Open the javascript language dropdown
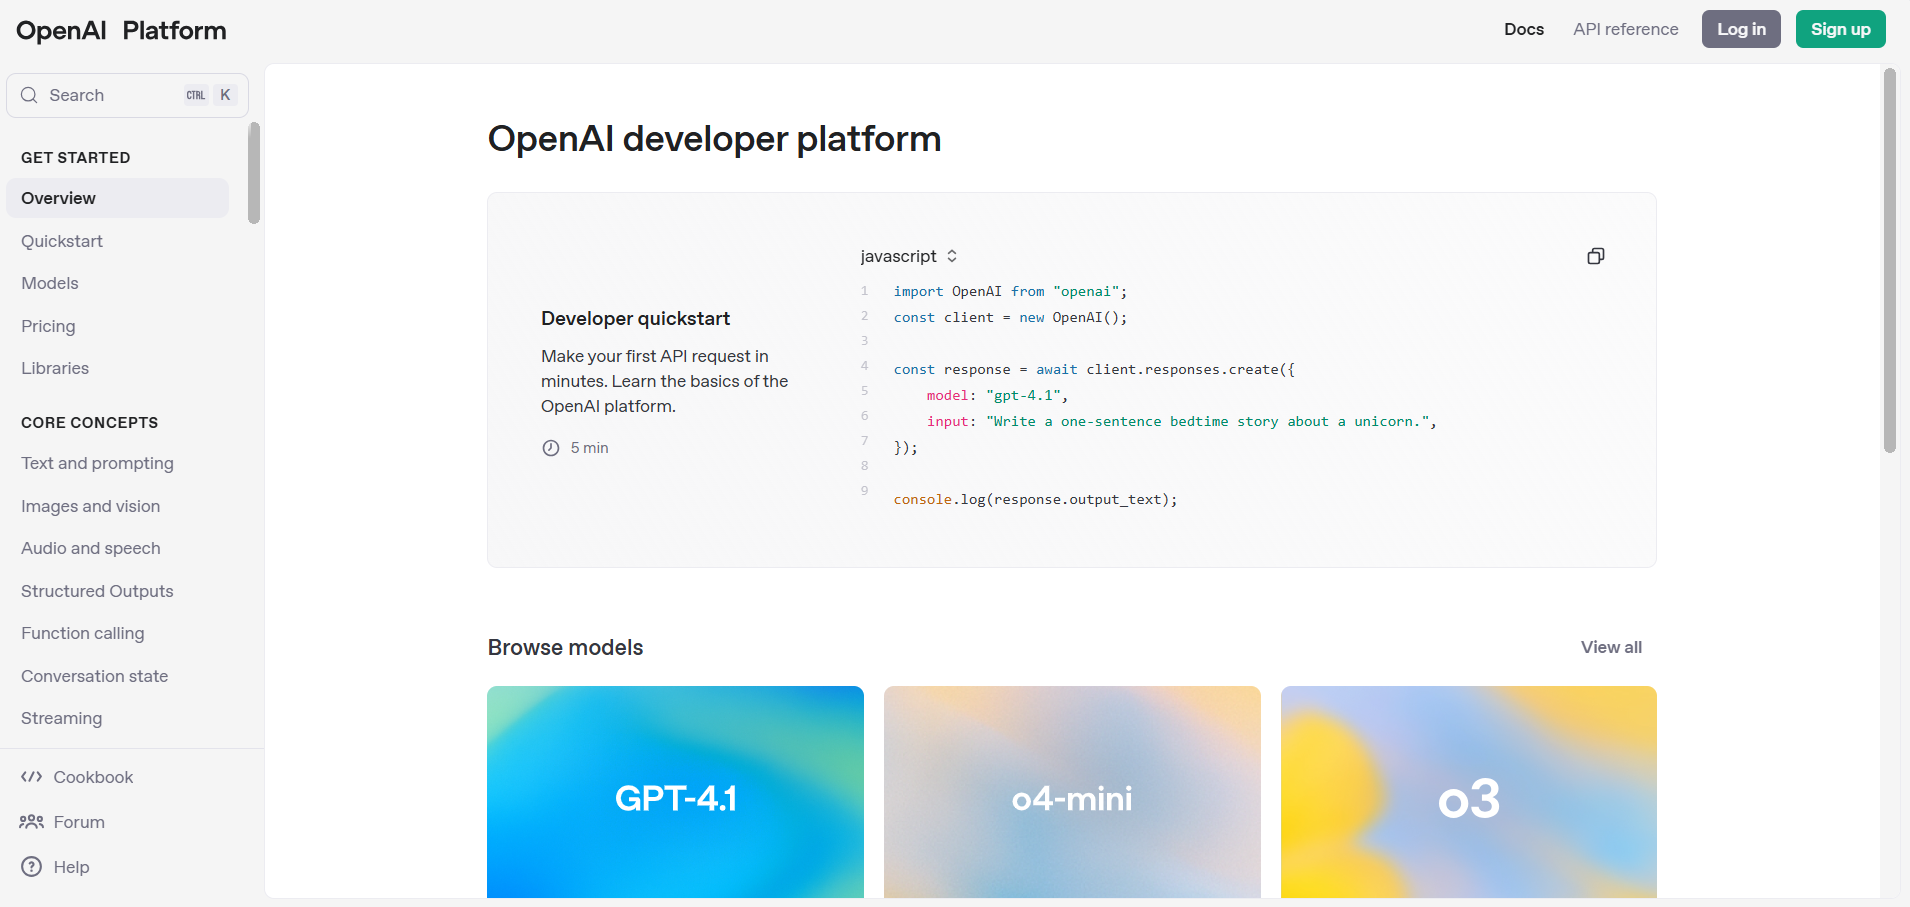This screenshot has width=1910, height=907. pos(909,256)
